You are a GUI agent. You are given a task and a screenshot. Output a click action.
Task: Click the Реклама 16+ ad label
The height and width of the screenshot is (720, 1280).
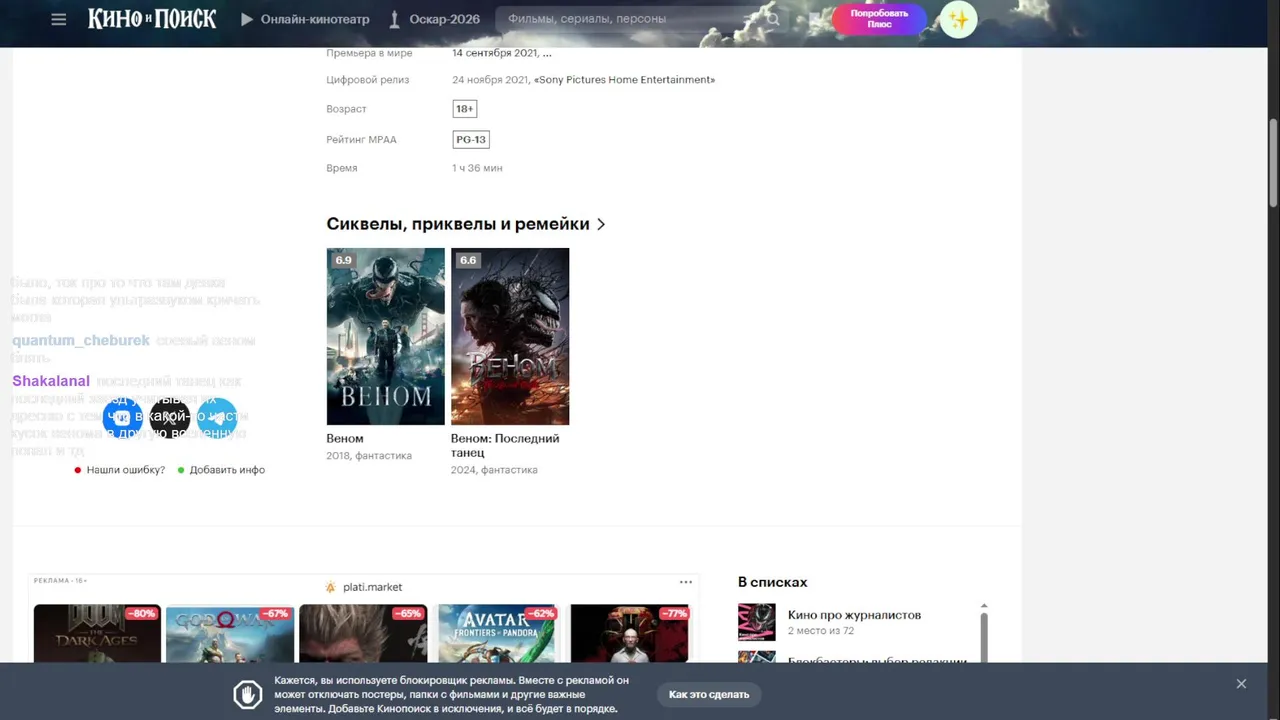pyautogui.click(x=60, y=580)
